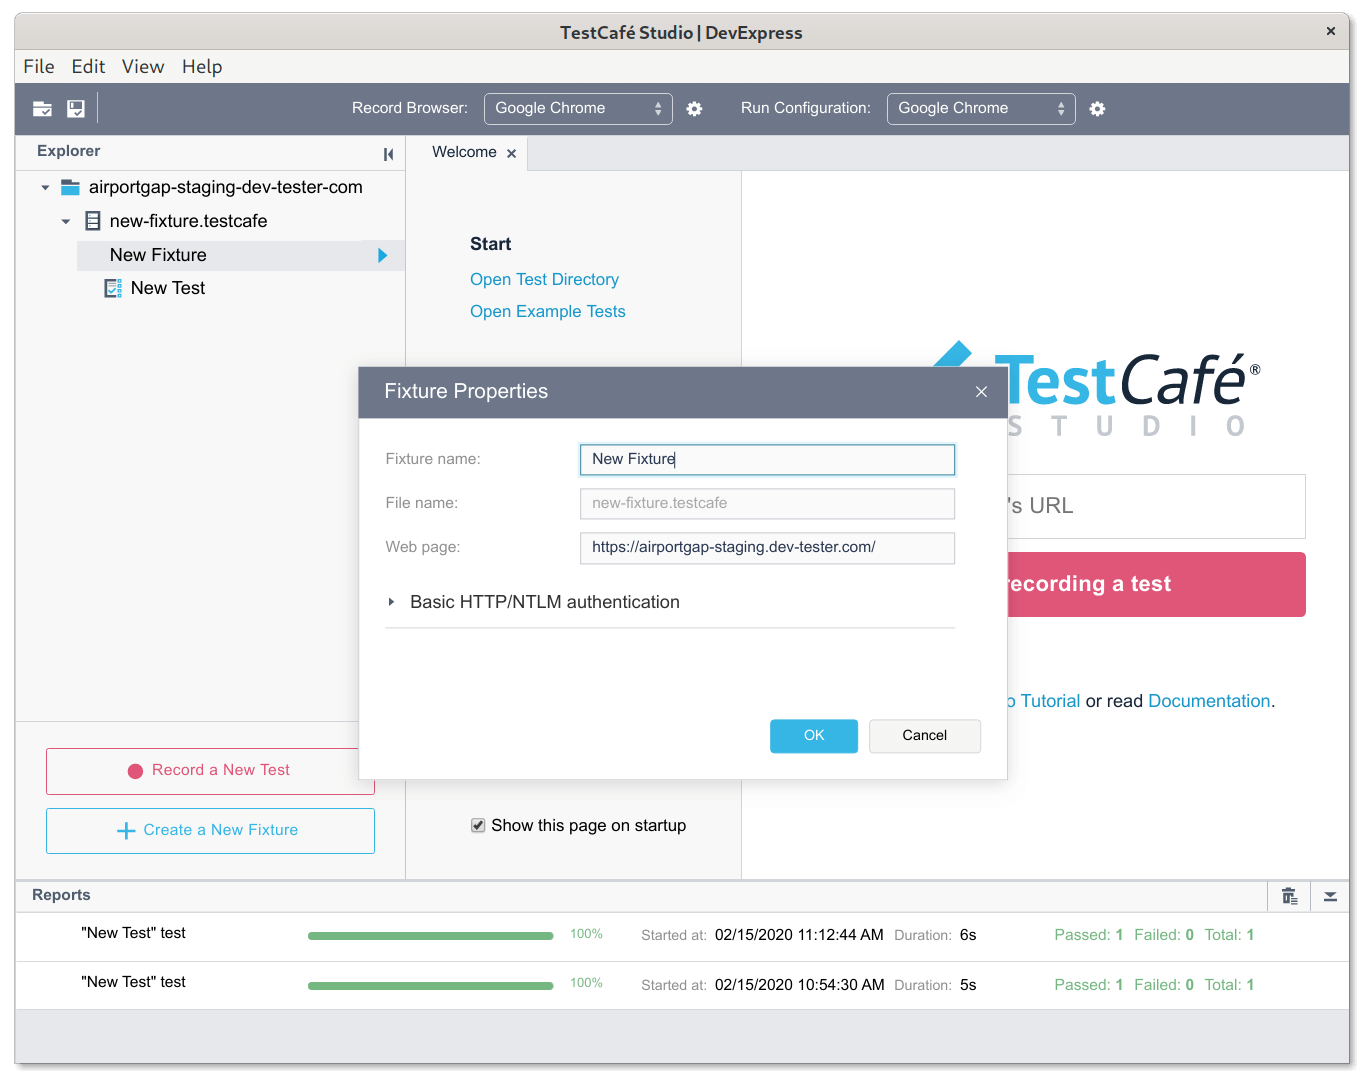Click progress bar of 11:12:44 AM report

430,936
